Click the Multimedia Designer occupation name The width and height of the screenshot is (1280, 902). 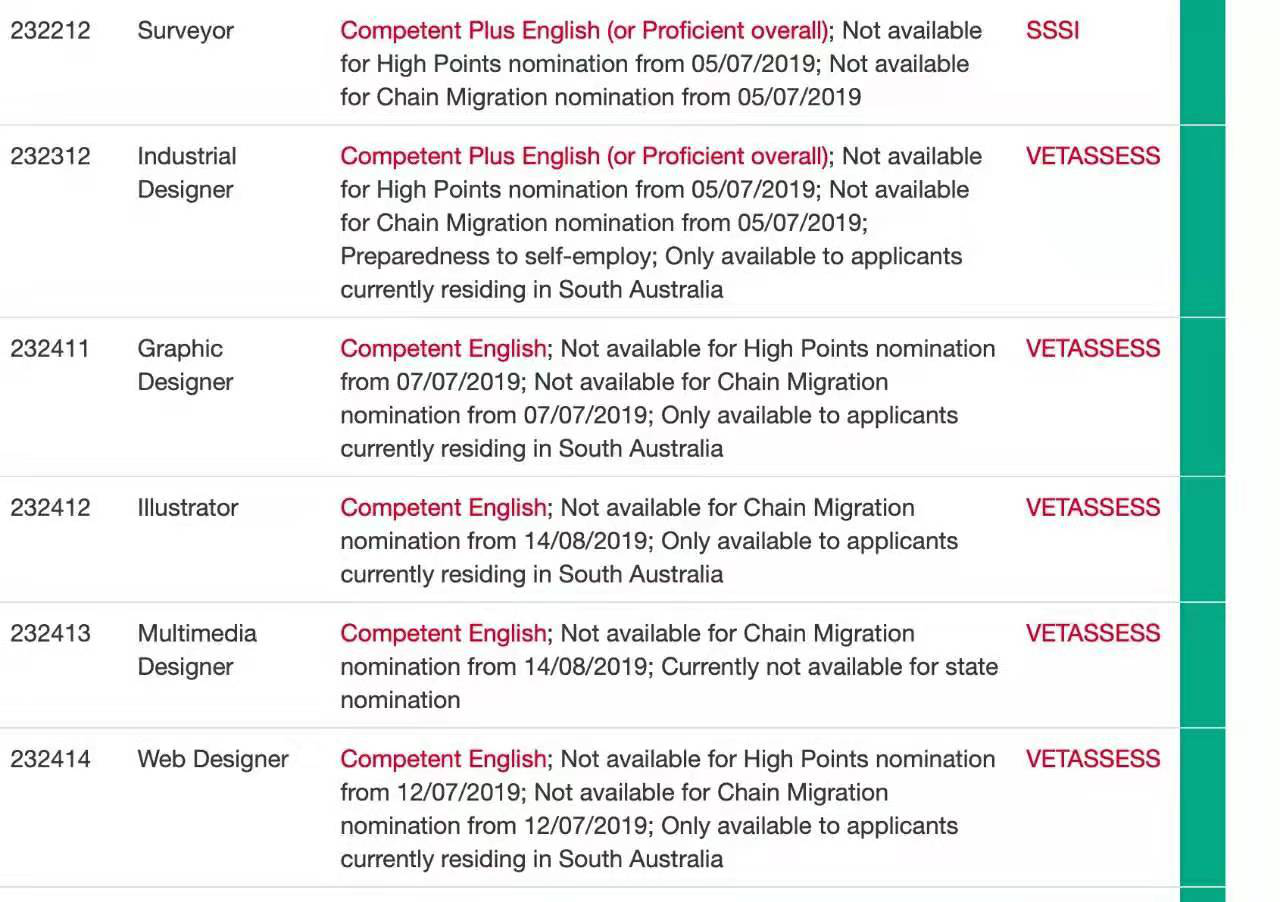coord(197,650)
